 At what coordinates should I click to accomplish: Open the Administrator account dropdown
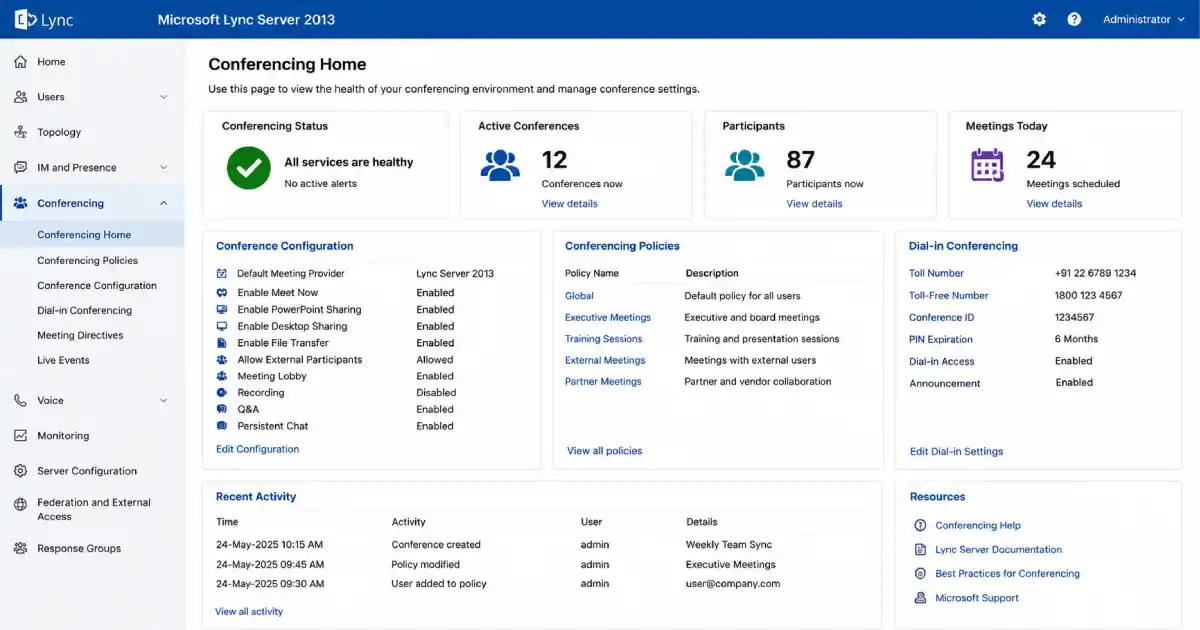[x=1143, y=19]
